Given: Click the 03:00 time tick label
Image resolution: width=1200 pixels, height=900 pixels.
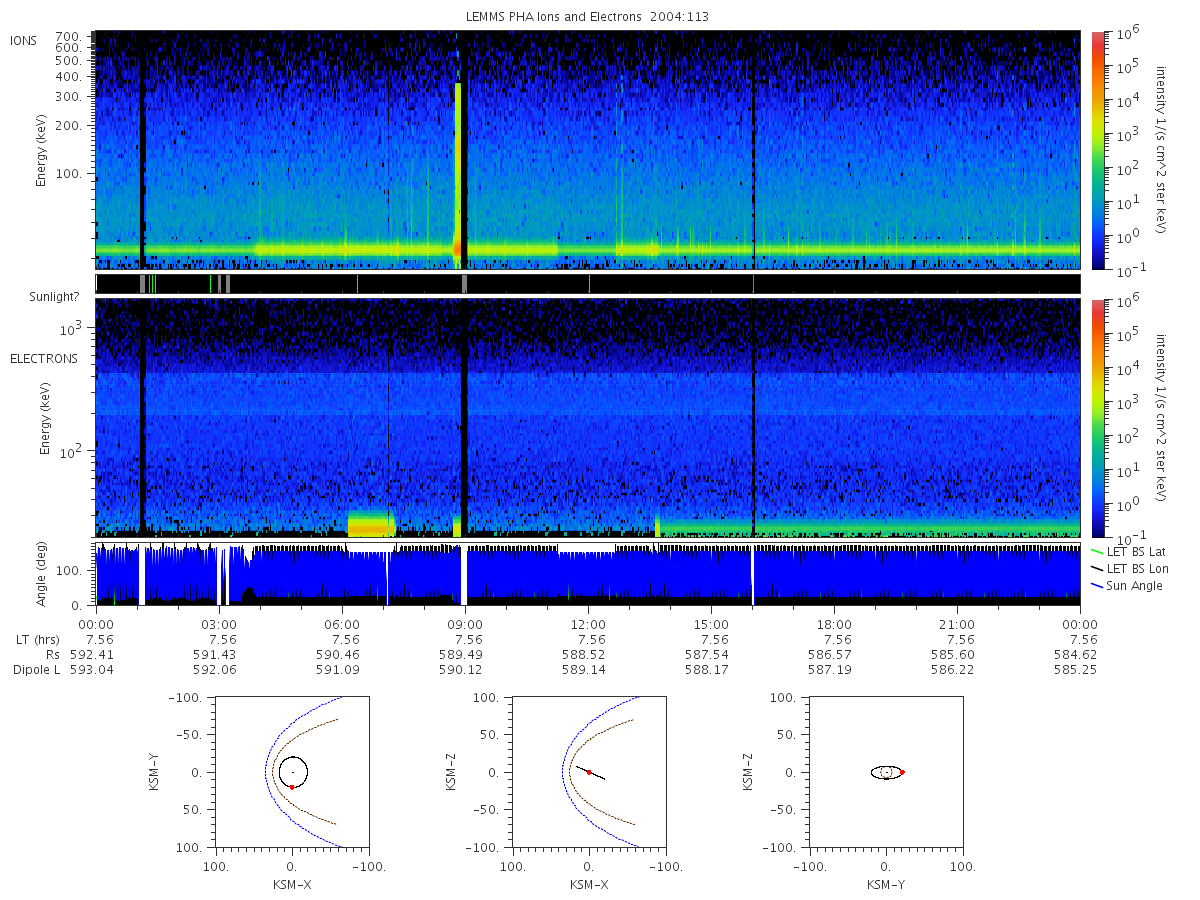Looking at the screenshot, I should pos(219,624).
